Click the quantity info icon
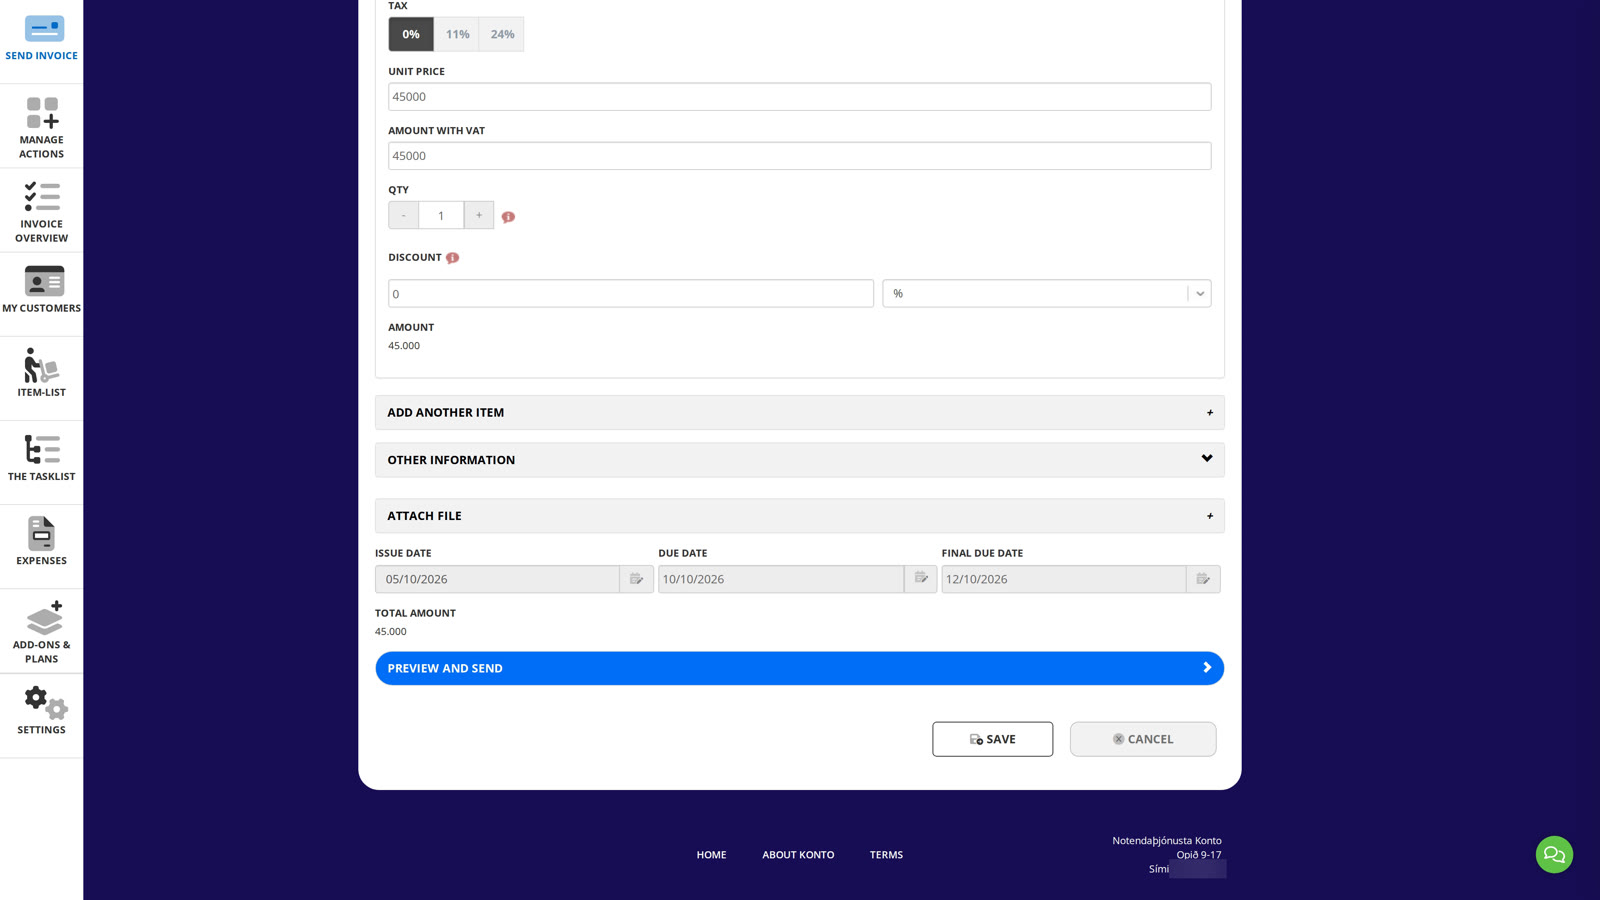 [508, 217]
